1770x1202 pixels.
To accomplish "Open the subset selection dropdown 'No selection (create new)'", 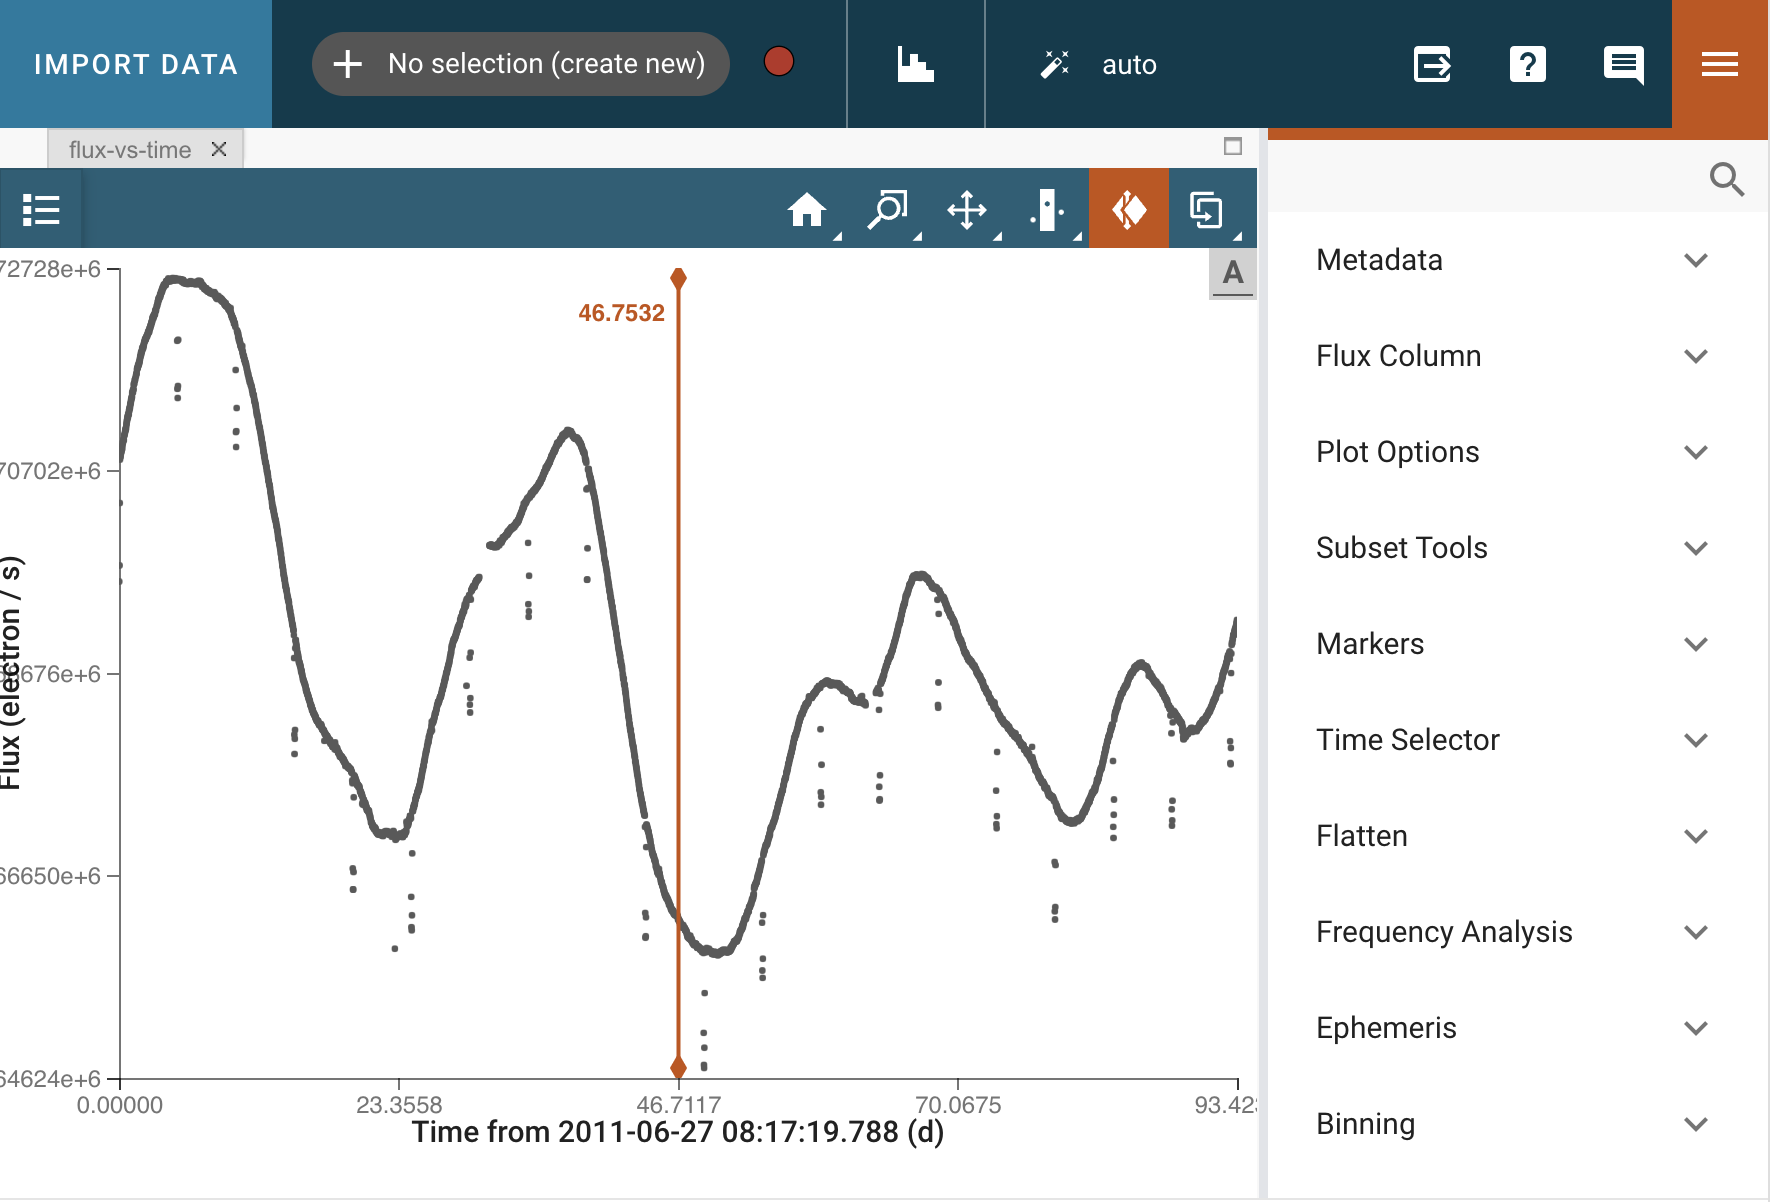I will point(521,64).
